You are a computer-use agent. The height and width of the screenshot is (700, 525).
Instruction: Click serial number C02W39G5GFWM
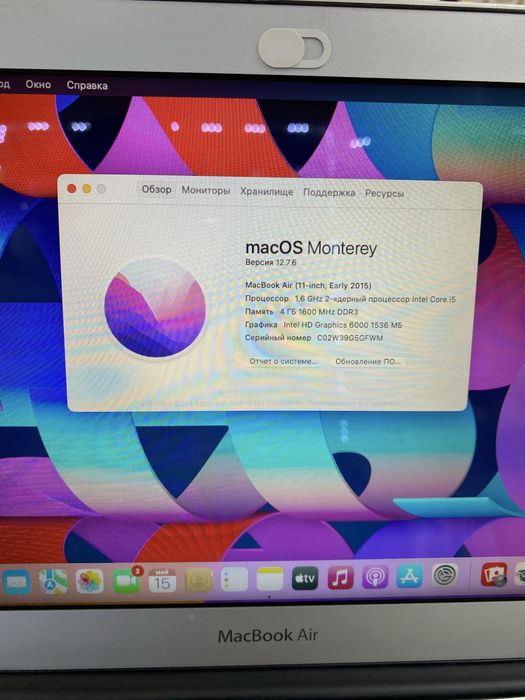pyautogui.click(x=350, y=338)
